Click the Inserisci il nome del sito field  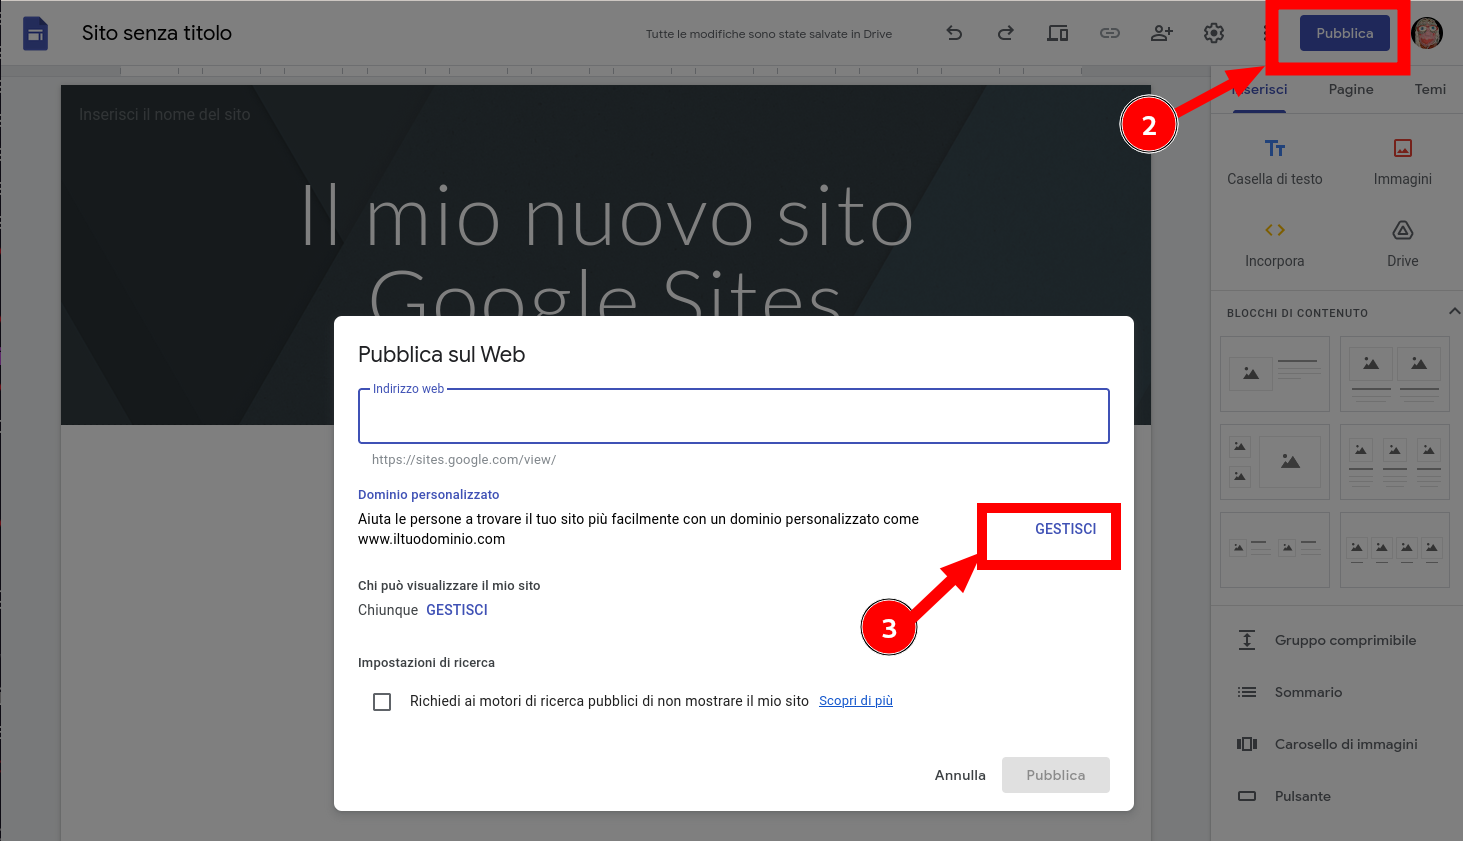(165, 115)
